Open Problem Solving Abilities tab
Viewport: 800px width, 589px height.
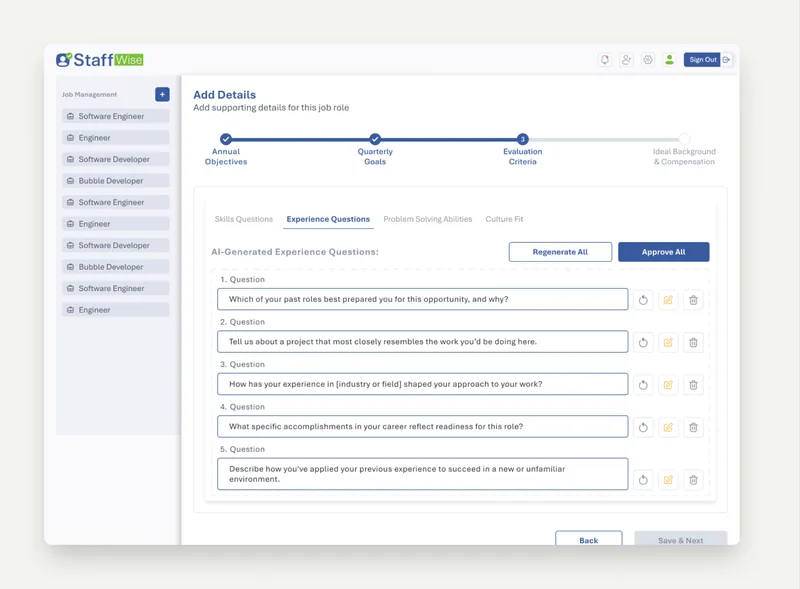point(428,219)
